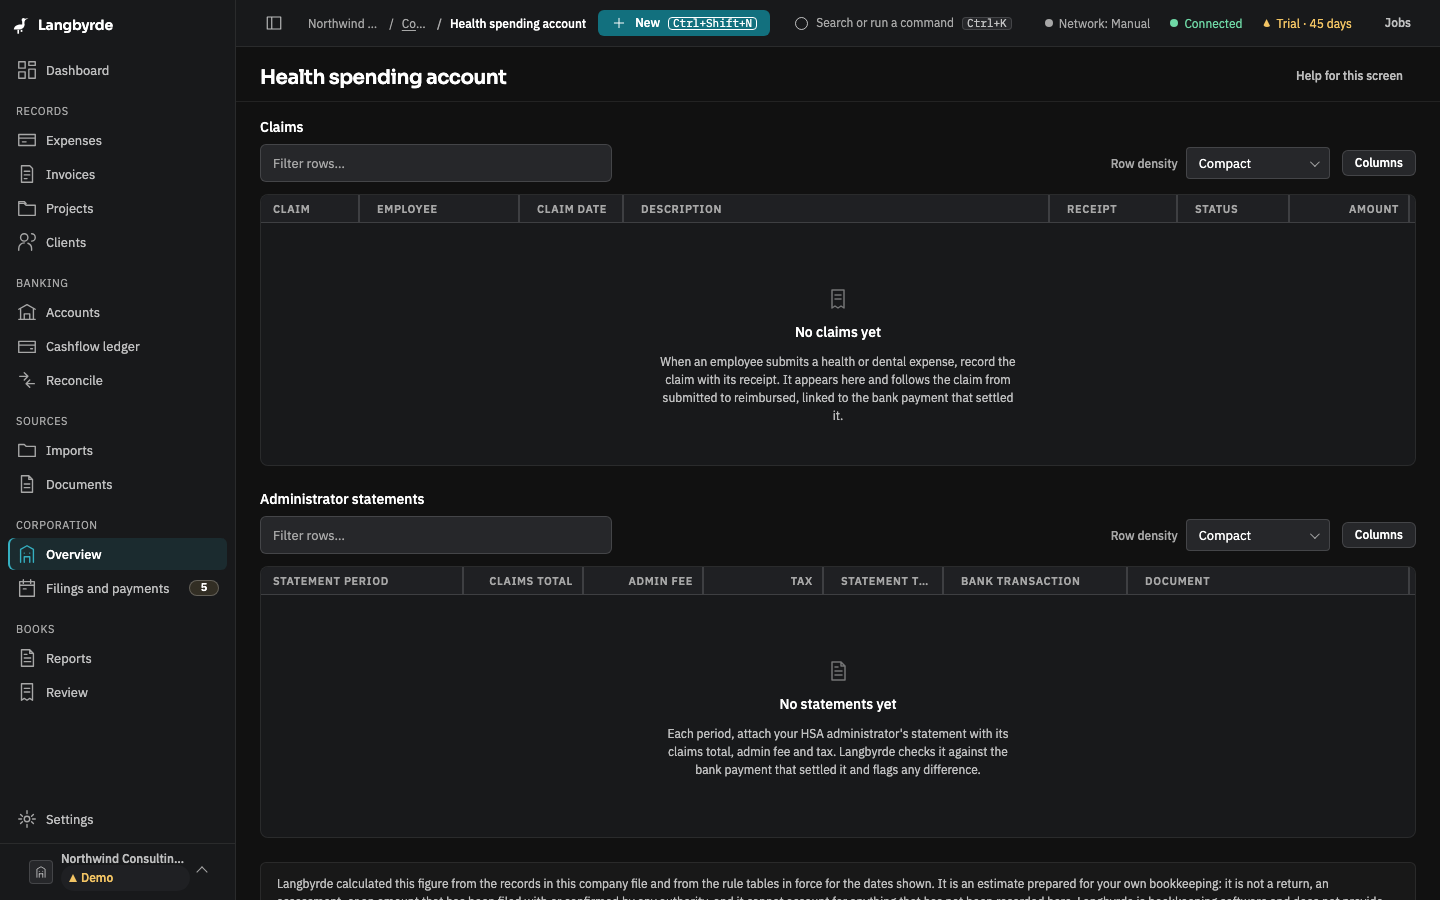This screenshot has height=900, width=1440.
Task: Open the Invoices document icon
Action: pyautogui.click(x=27, y=174)
